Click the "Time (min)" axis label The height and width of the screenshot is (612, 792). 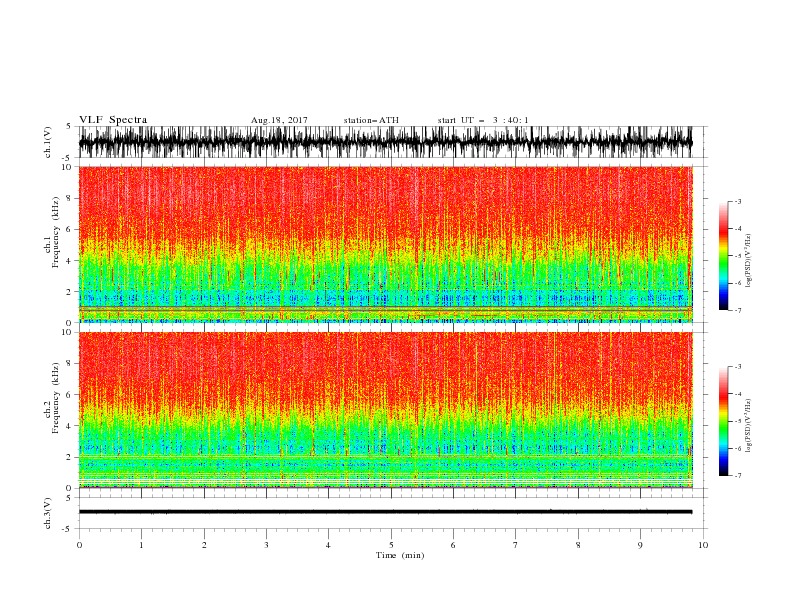pos(400,555)
